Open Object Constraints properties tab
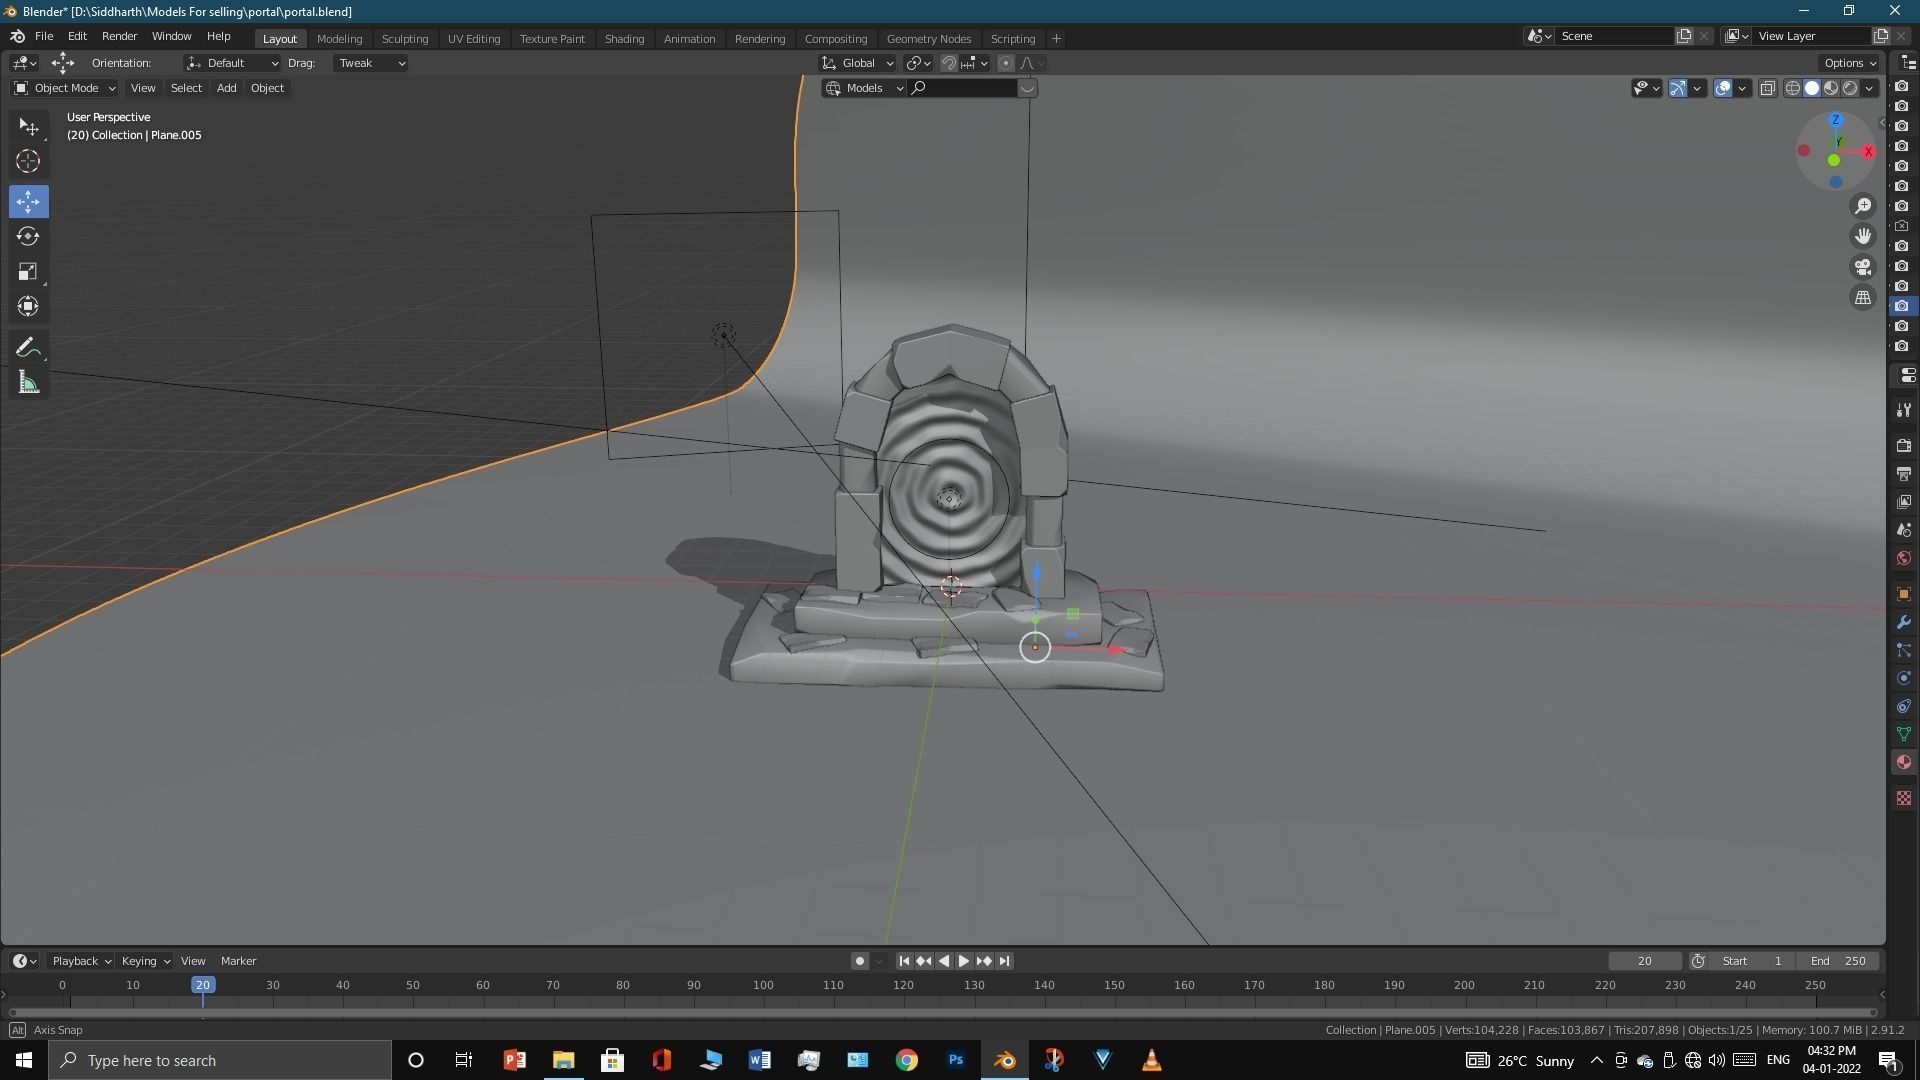1920x1080 pixels. click(x=1904, y=706)
